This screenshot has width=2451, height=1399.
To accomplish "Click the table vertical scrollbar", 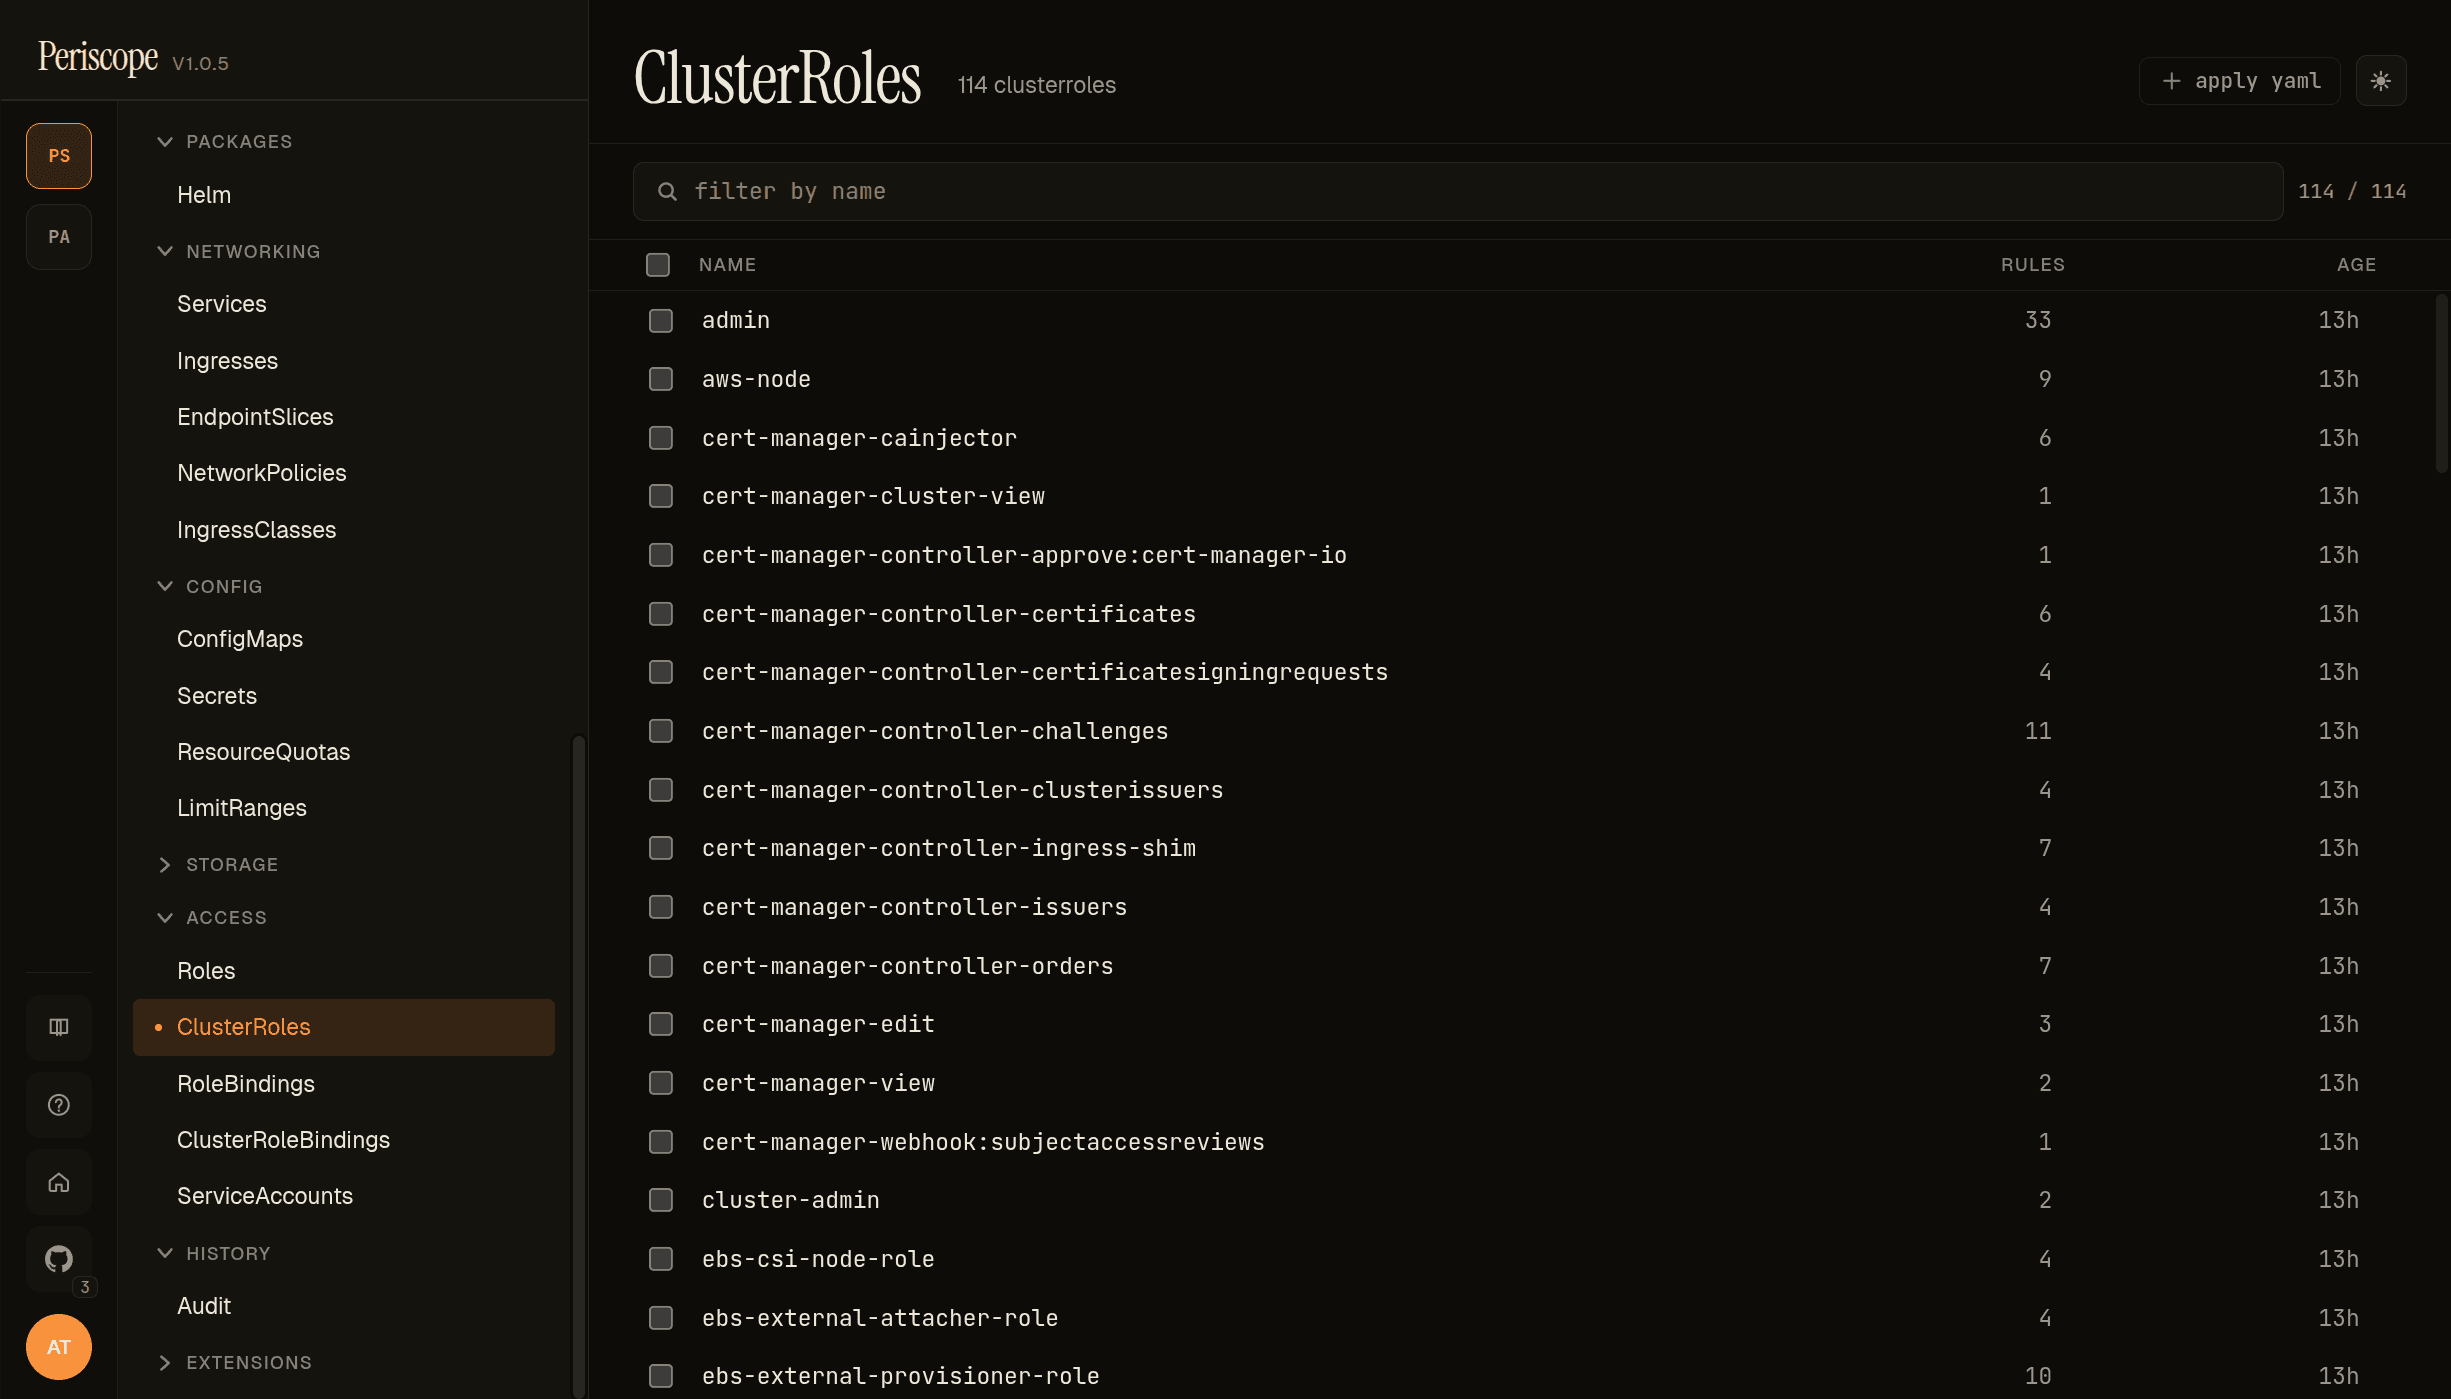I will [x=2441, y=384].
